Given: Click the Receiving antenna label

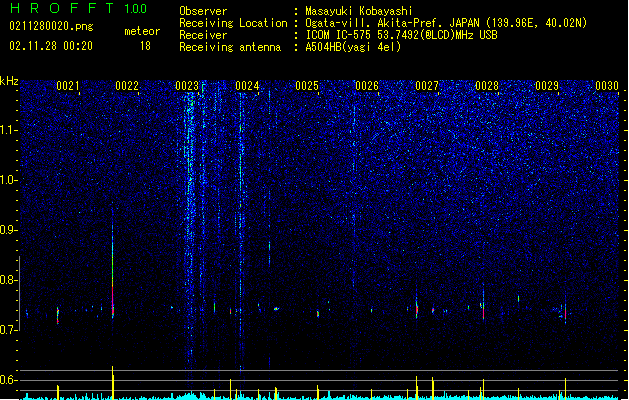Looking at the screenshot, I should pos(230,47).
